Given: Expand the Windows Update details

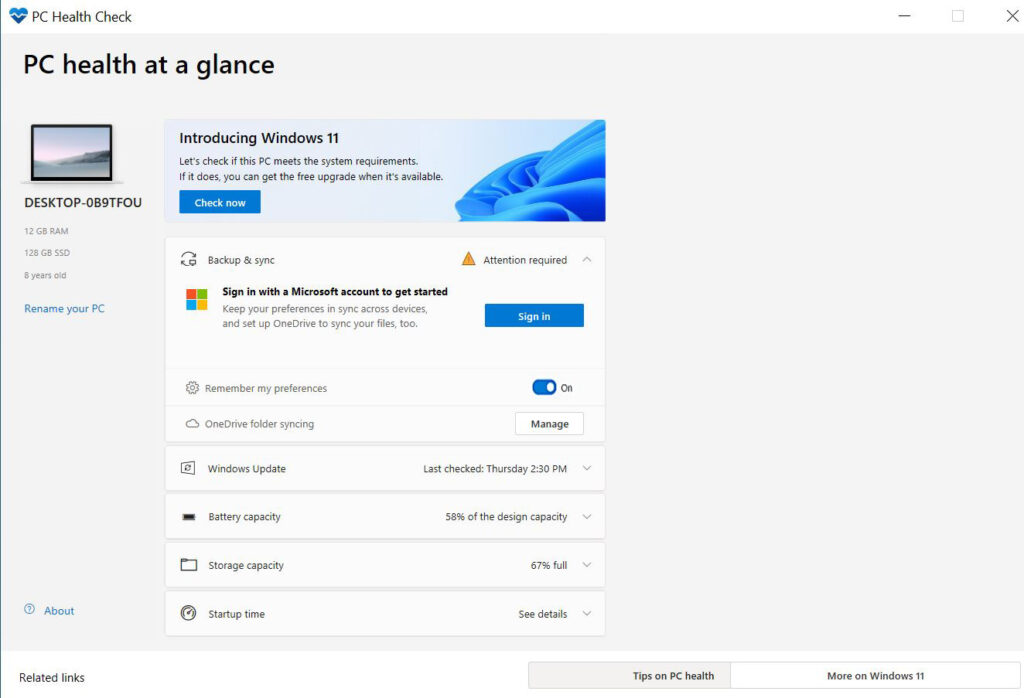Looking at the screenshot, I should [589, 468].
